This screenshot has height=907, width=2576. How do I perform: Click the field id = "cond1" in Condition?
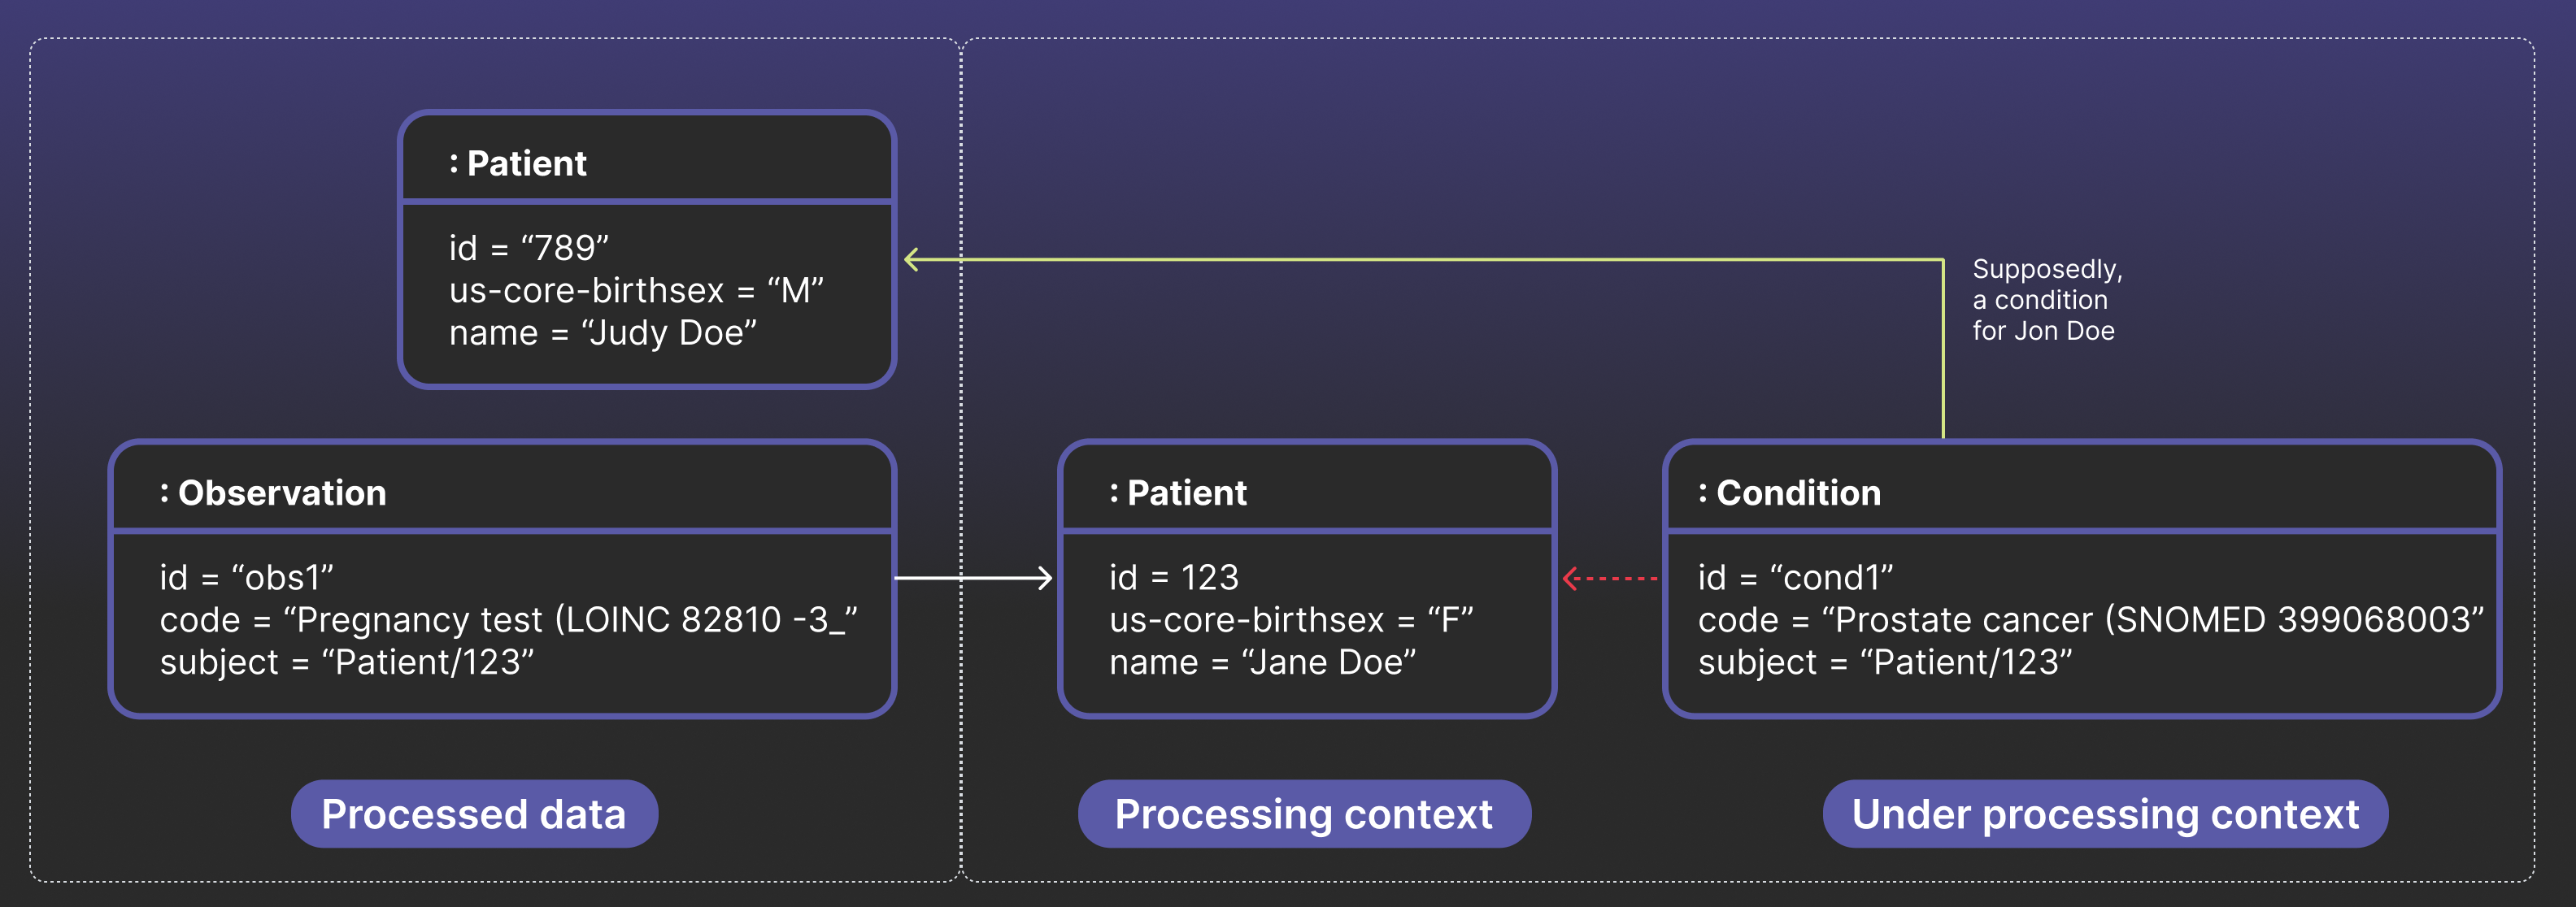(x=1795, y=576)
